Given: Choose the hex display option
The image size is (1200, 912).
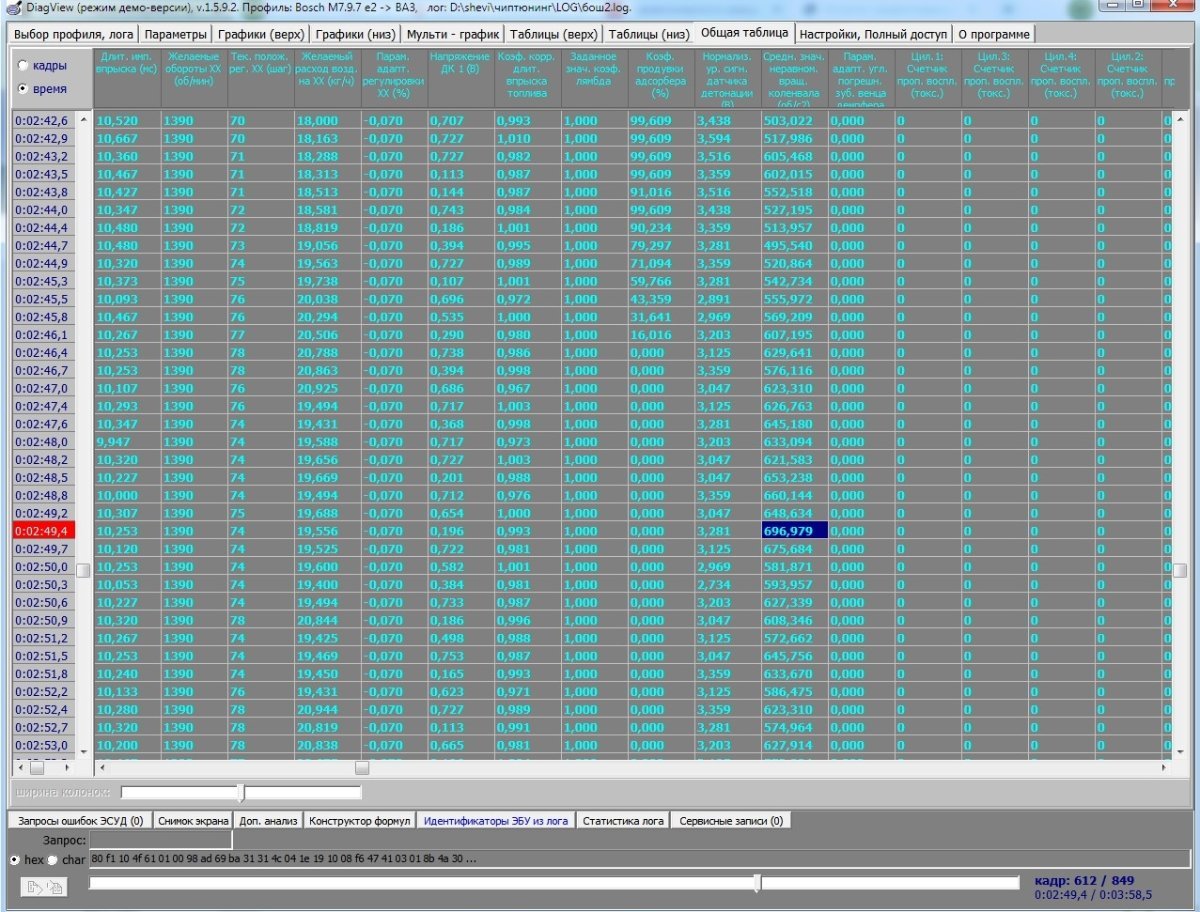Looking at the screenshot, I should click(14, 860).
